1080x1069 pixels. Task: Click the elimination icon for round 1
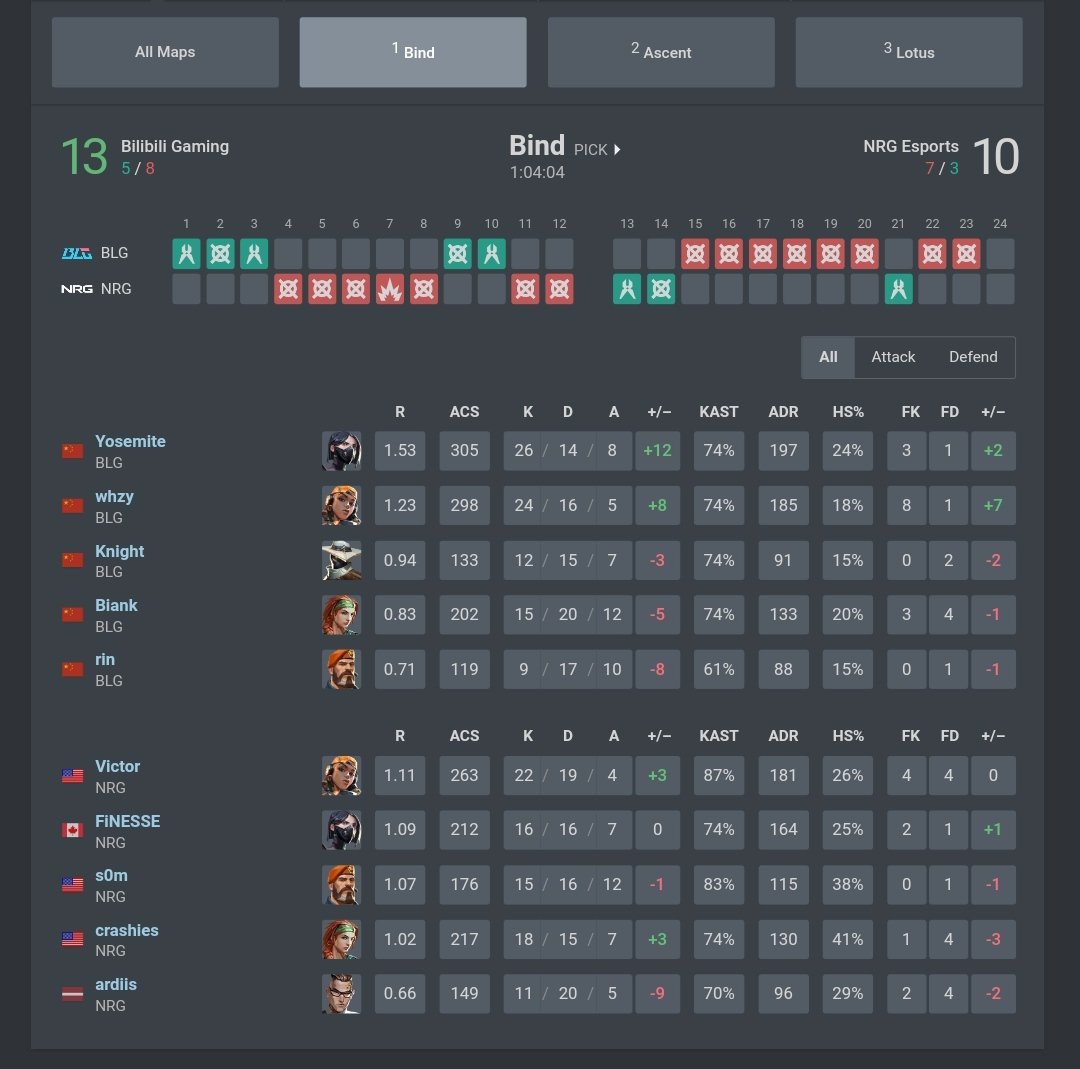pos(186,254)
